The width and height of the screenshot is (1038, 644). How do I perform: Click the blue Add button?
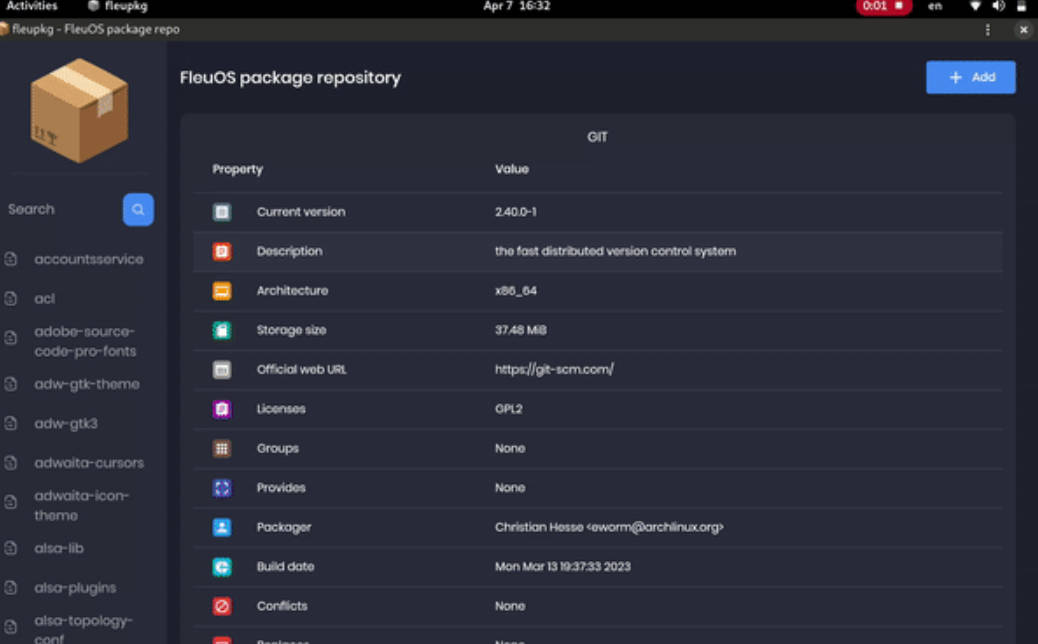pos(970,77)
